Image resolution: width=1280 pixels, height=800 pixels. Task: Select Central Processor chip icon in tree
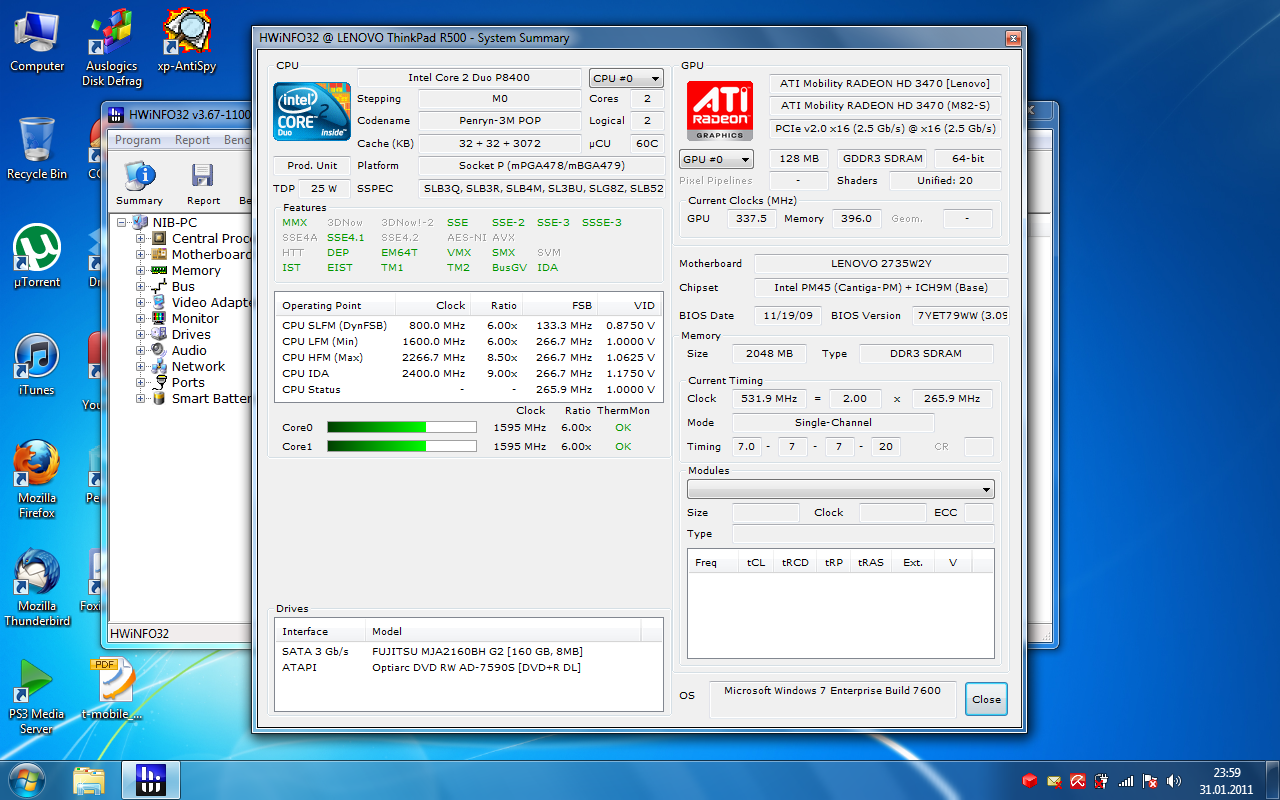159,238
